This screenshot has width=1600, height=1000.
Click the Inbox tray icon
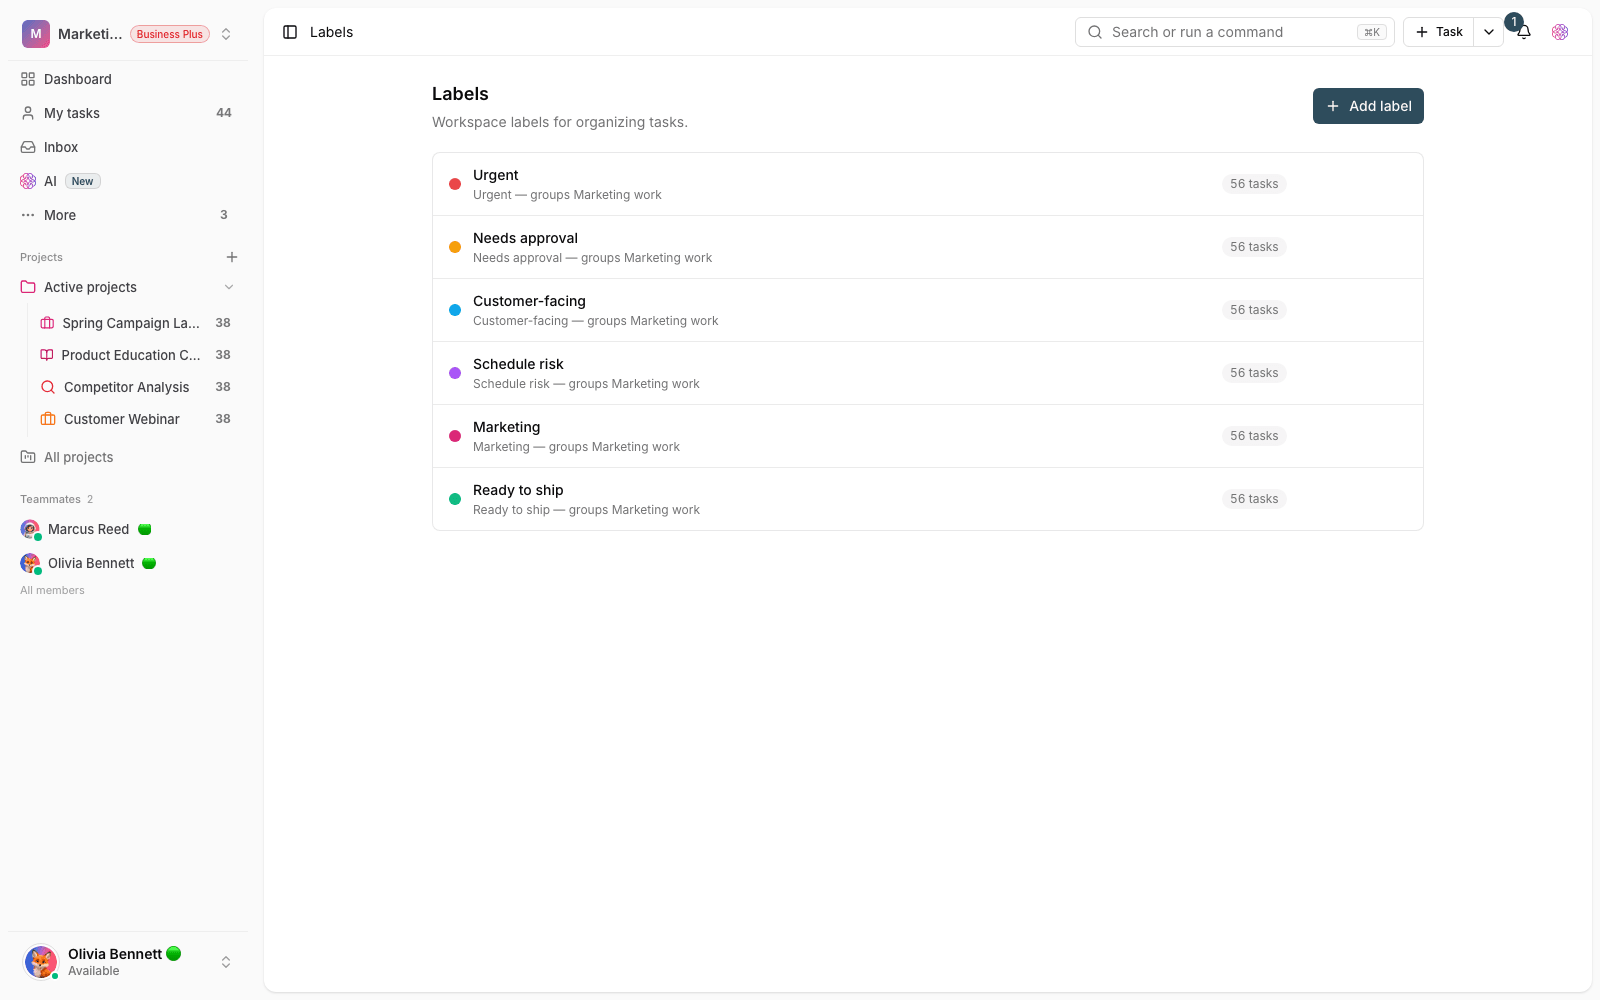click(28, 147)
